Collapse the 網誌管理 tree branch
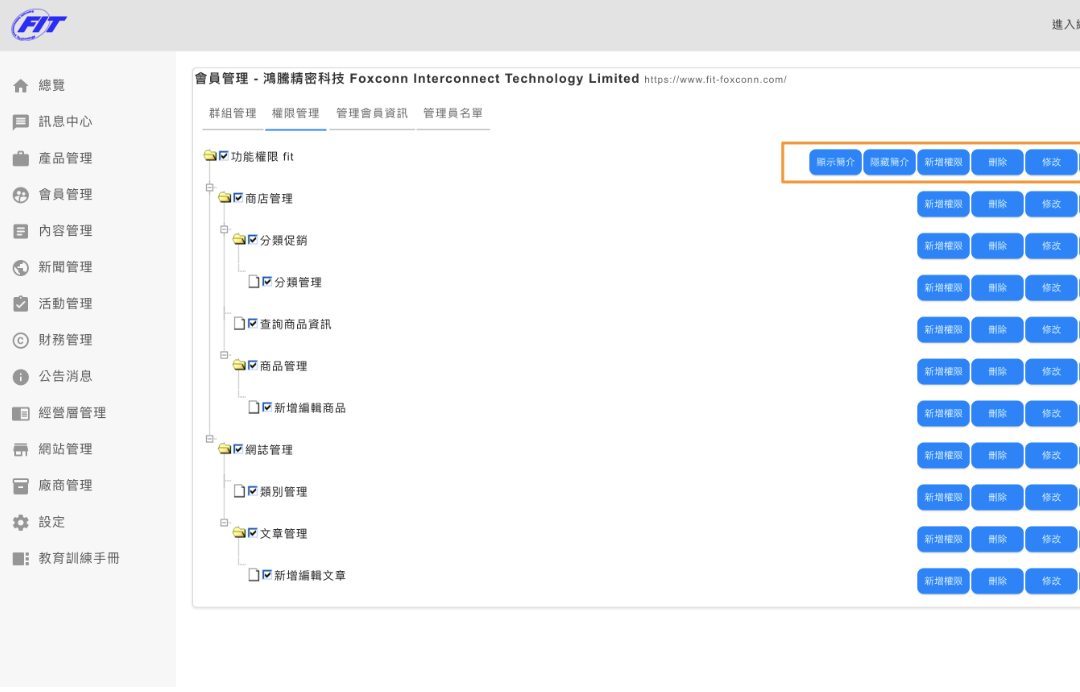 point(210,439)
